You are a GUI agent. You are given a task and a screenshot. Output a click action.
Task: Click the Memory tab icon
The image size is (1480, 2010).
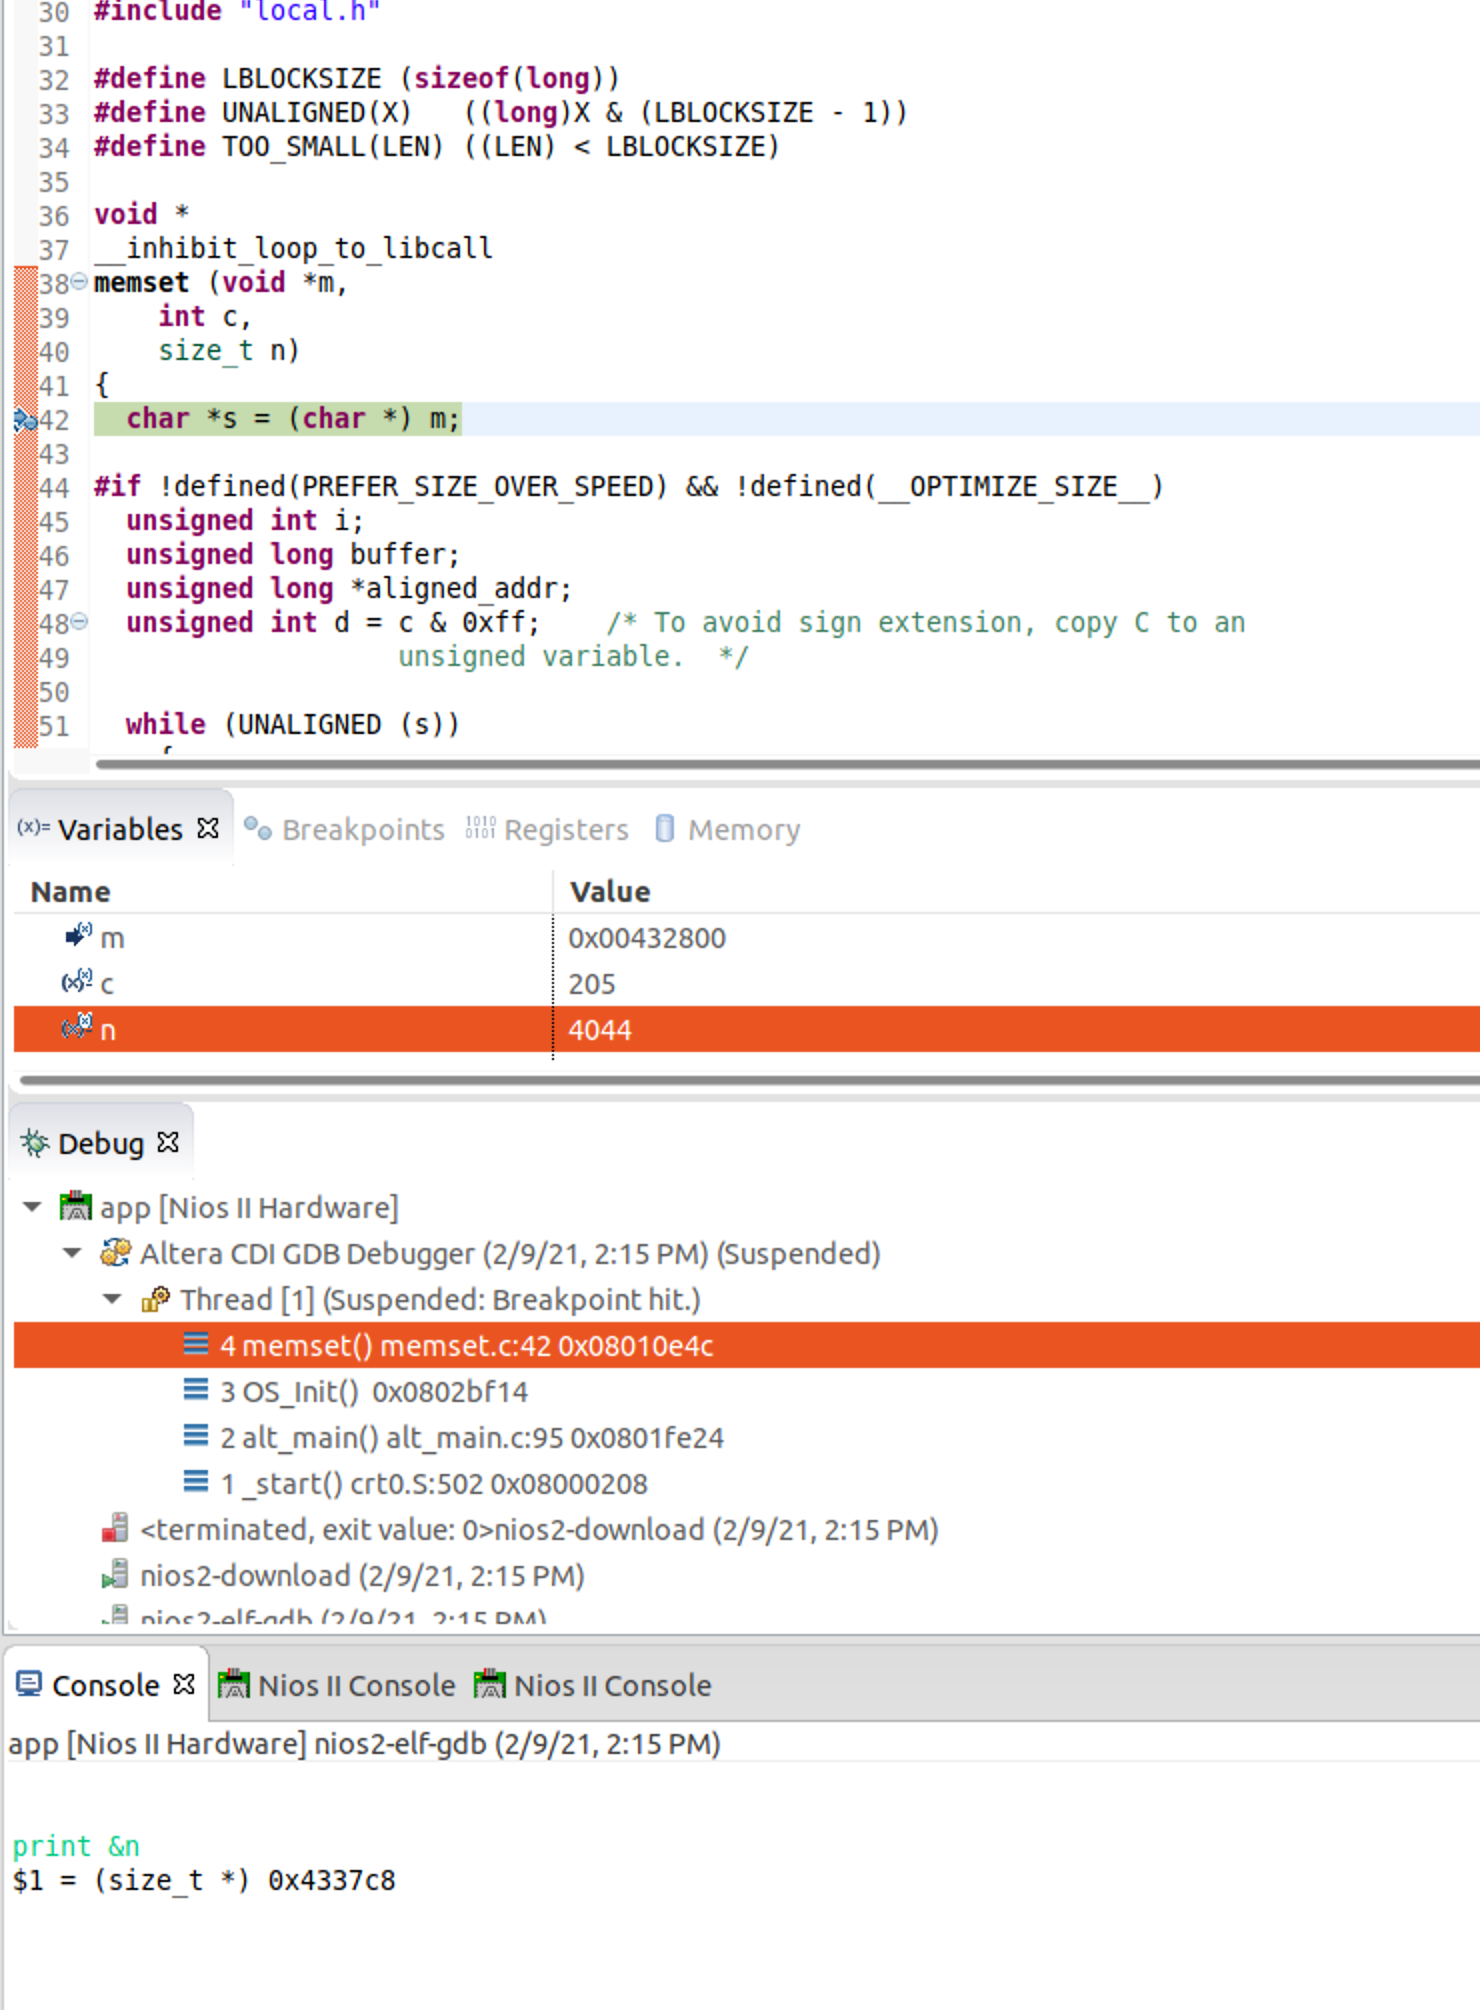(664, 829)
